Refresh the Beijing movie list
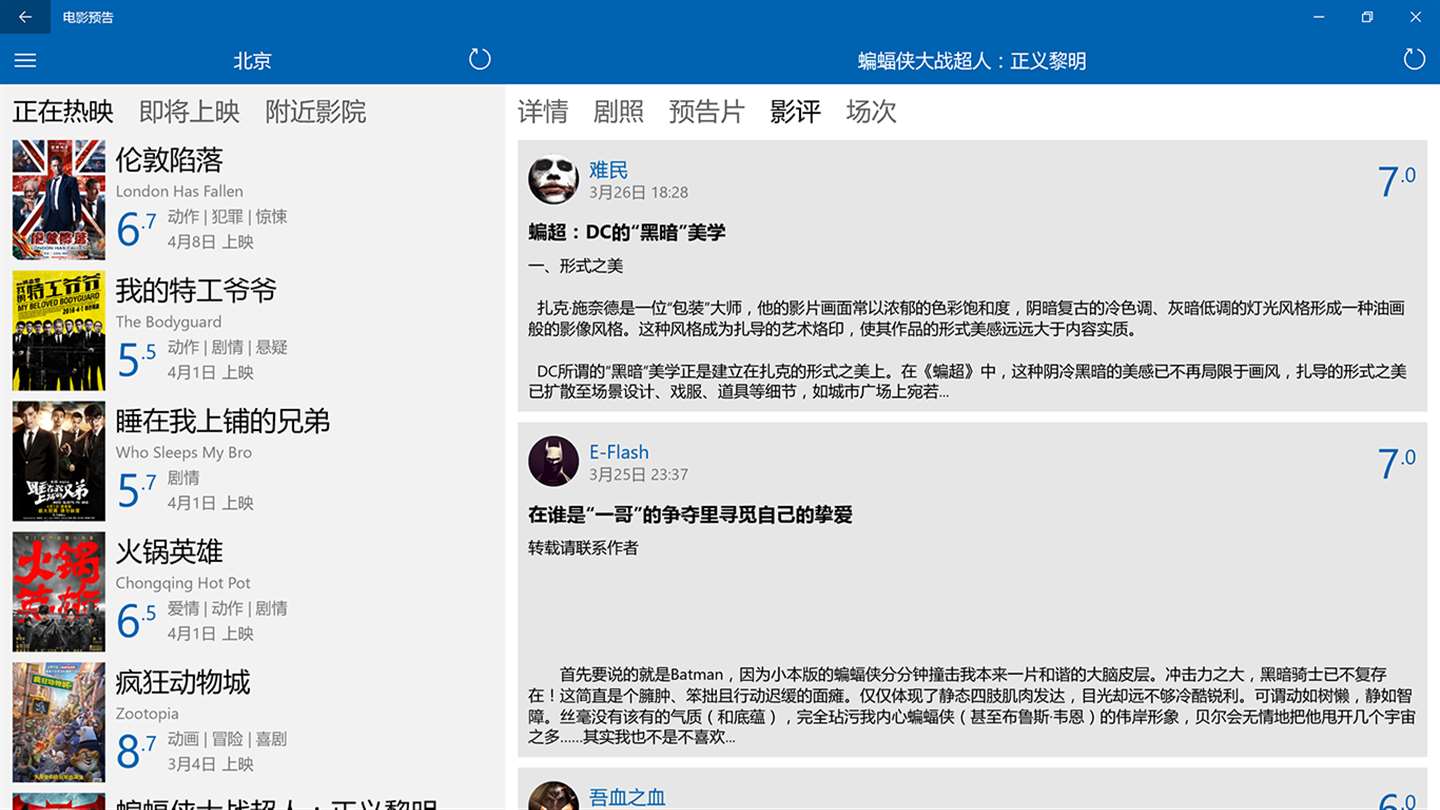 click(480, 59)
